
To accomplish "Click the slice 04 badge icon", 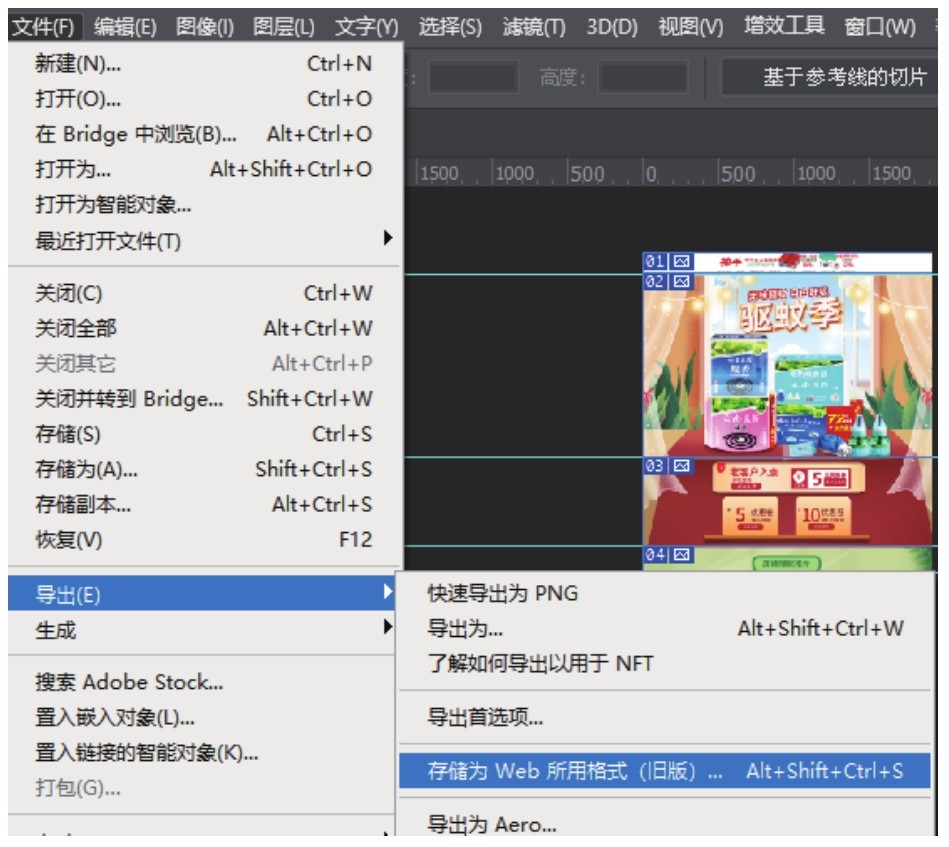I will tap(681, 555).
